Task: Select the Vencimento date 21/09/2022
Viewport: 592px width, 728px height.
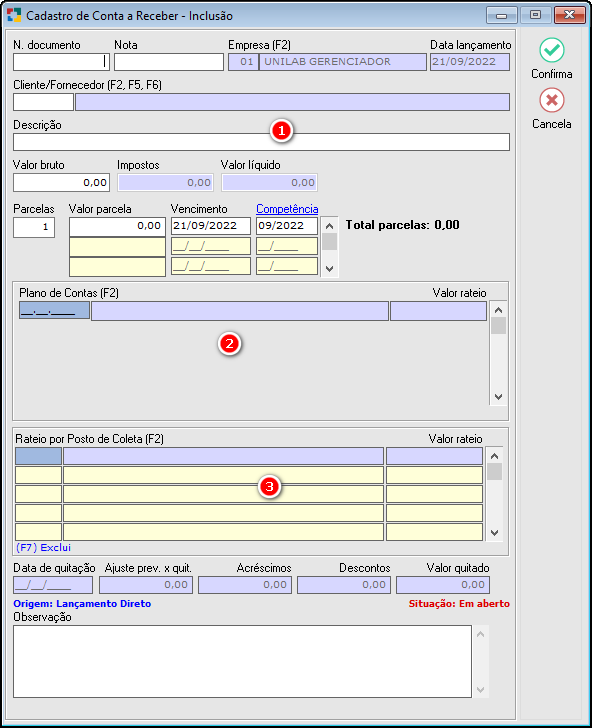Action: click(211, 226)
